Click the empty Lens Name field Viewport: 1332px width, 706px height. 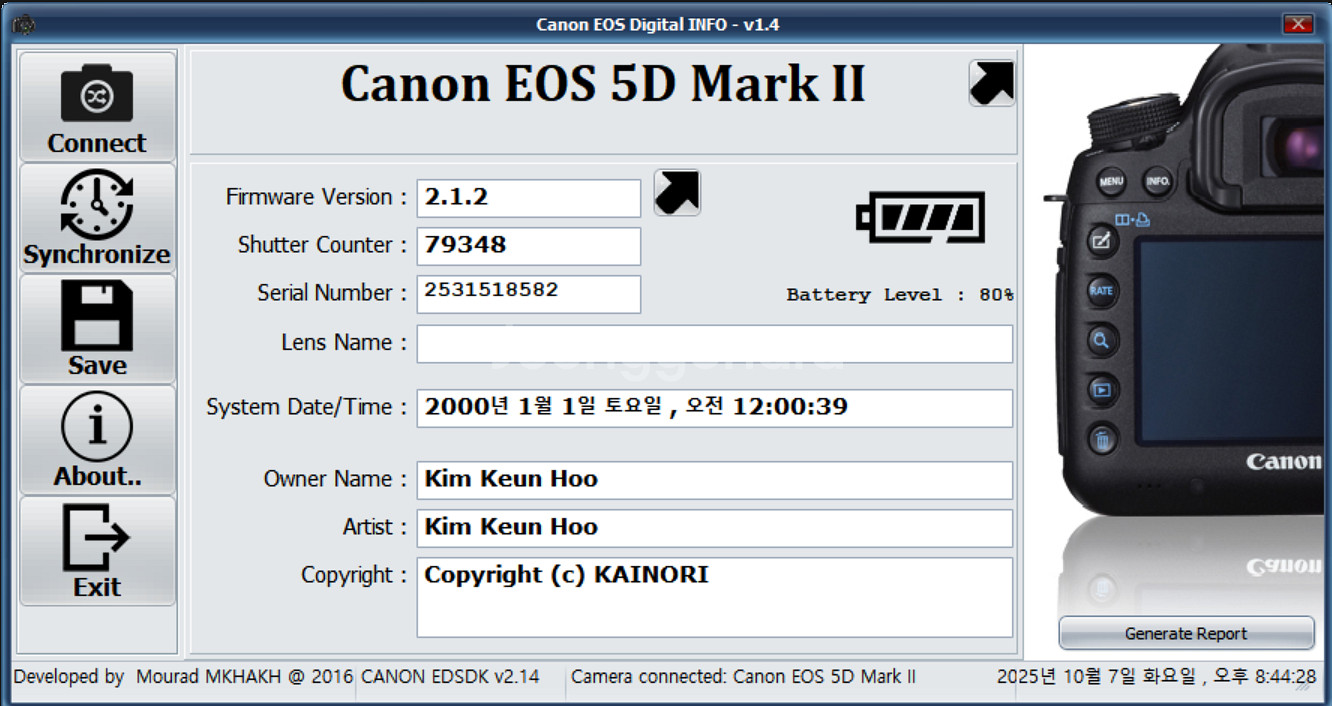(715, 344)
